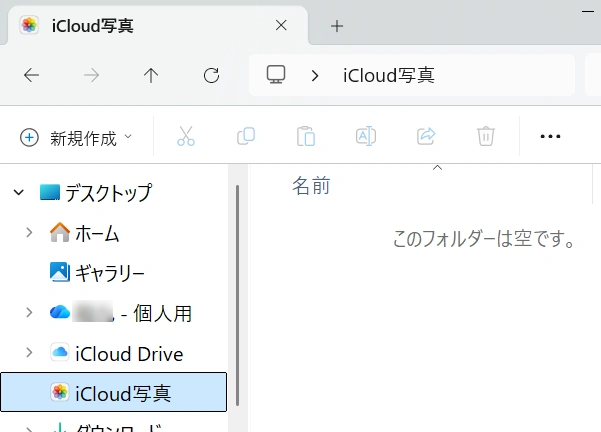Expand the 個人用 OneDrive node
The height and width of the screenshot is (432, 601).
(x=30, y=313)
